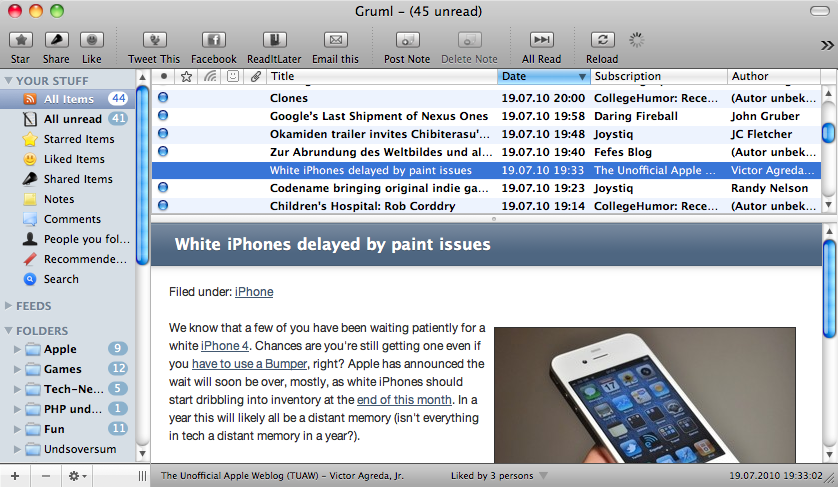Expand the Undsoversum folder
838x487 pixels.
point(17,449)
